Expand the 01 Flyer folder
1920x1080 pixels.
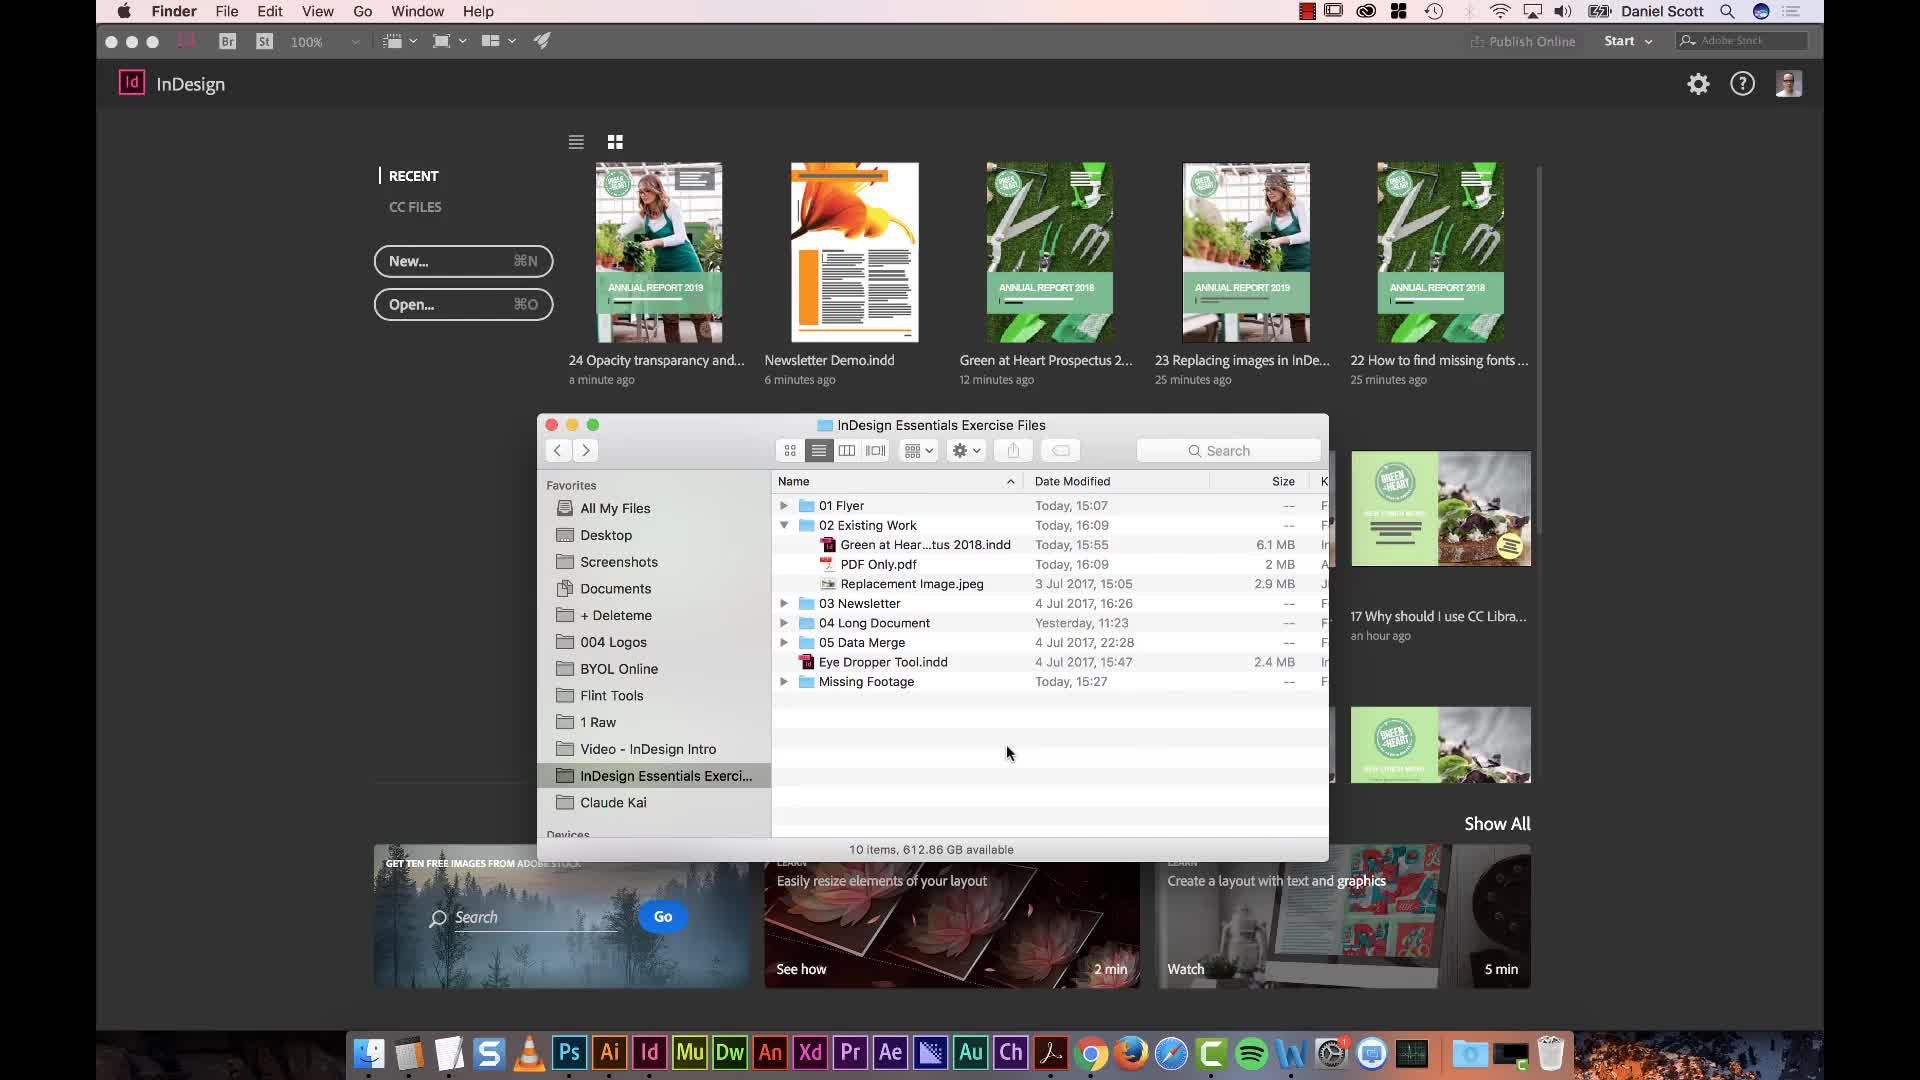pyautogui.click(x=784, y=506)
